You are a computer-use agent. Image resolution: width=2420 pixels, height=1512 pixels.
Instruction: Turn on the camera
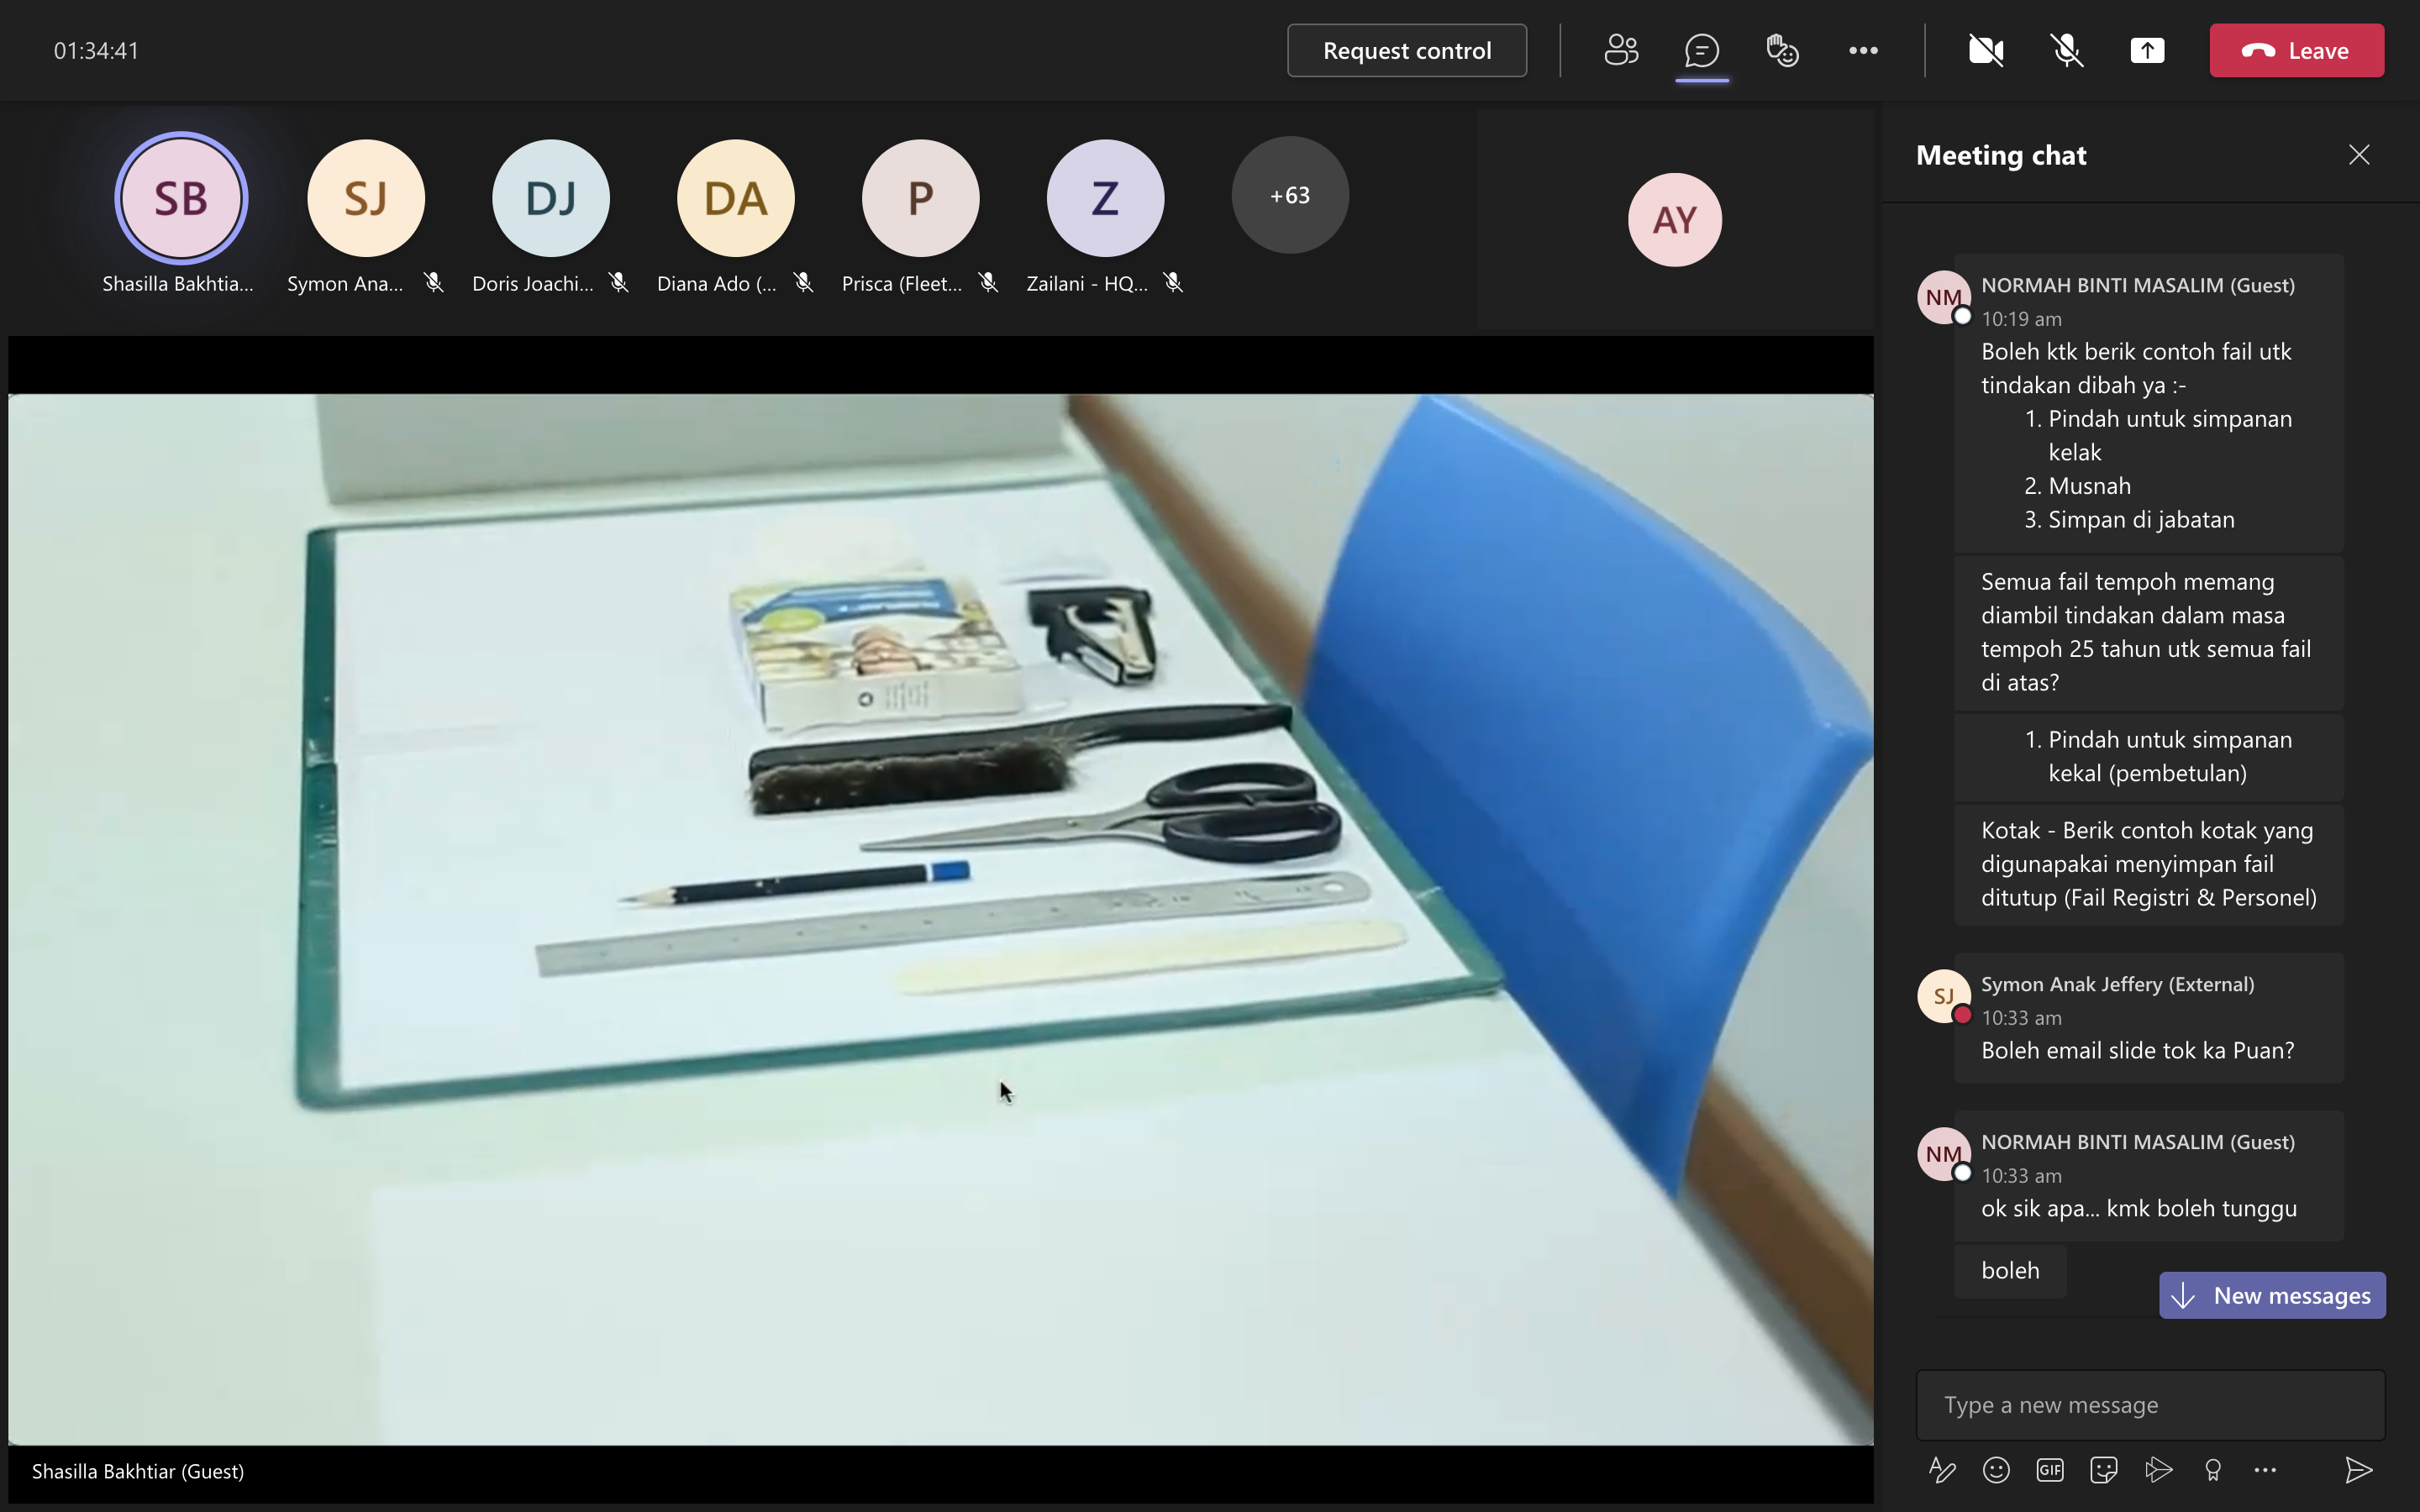point(1986,51)
